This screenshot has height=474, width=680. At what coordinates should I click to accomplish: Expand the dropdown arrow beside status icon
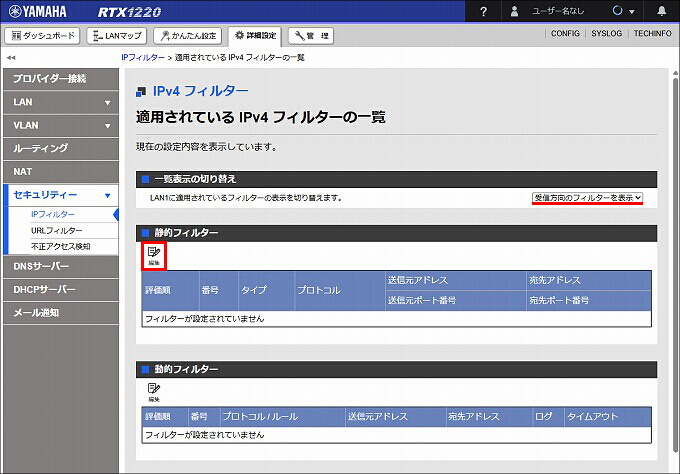pos(632,12)
